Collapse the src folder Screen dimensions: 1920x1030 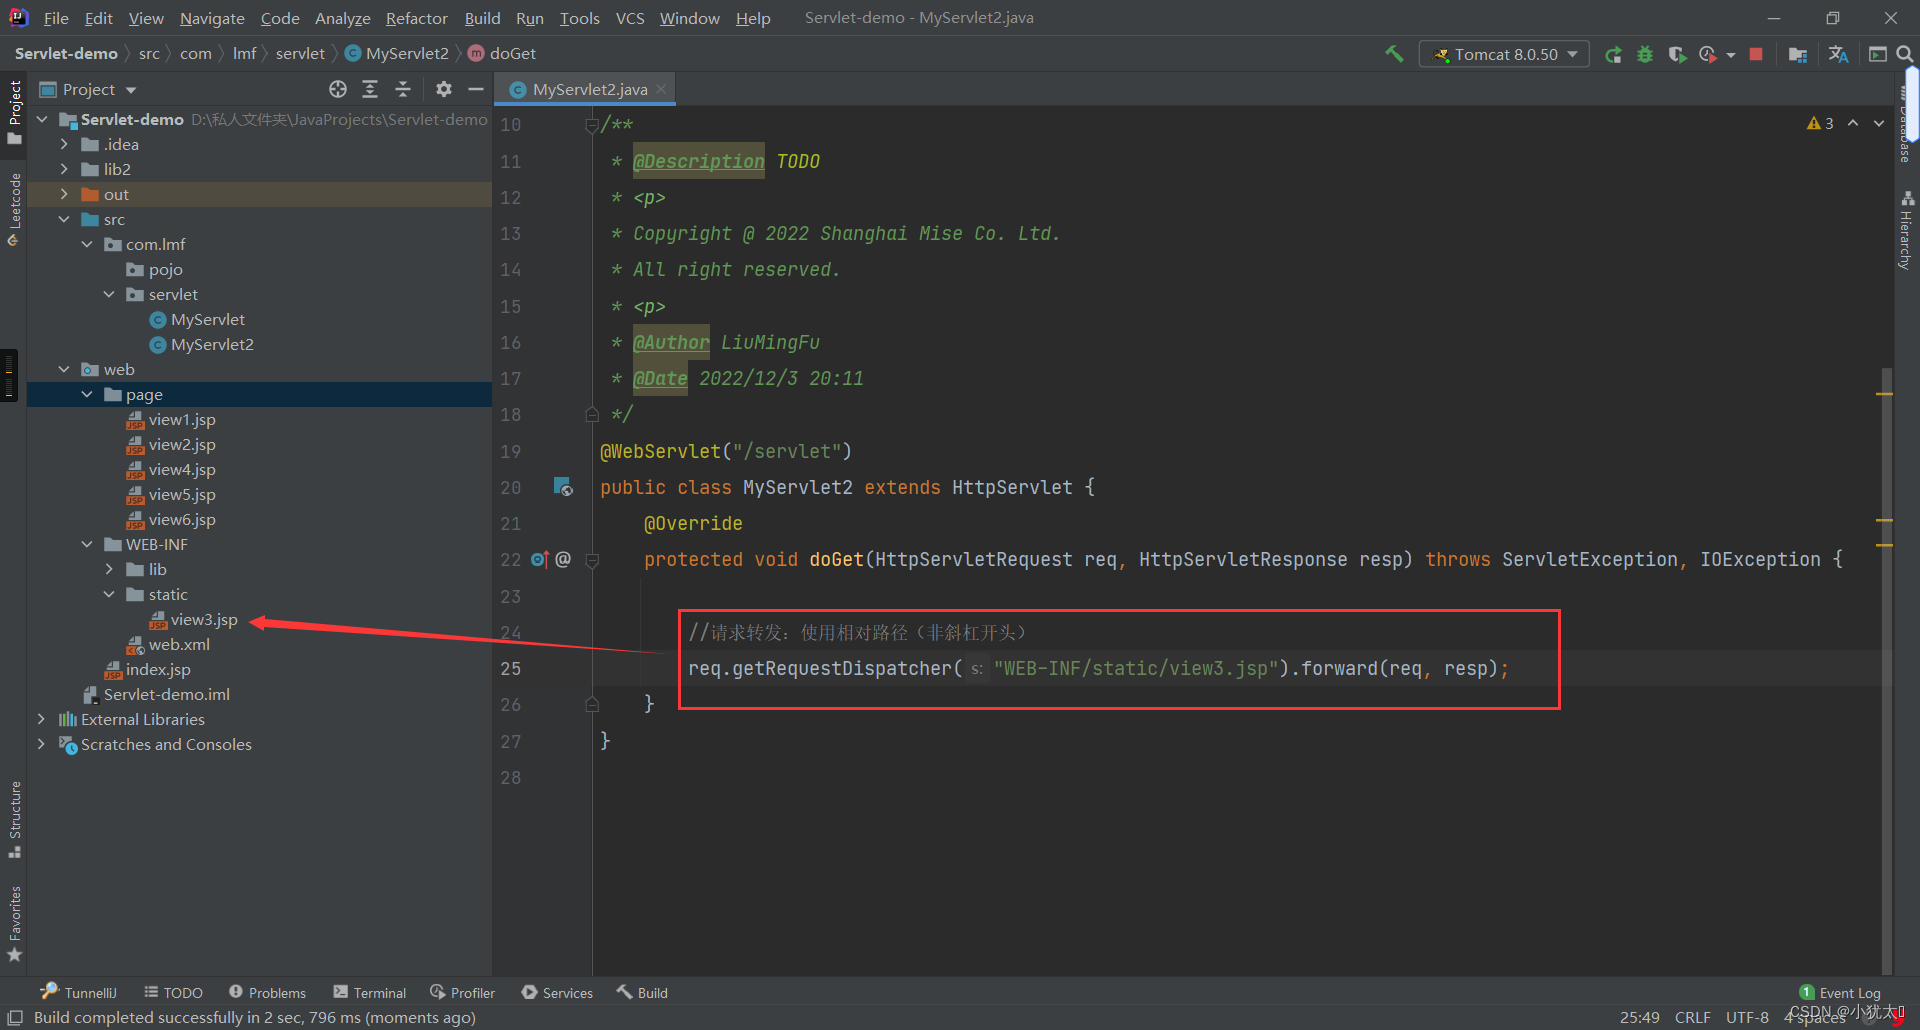point(64,219)
